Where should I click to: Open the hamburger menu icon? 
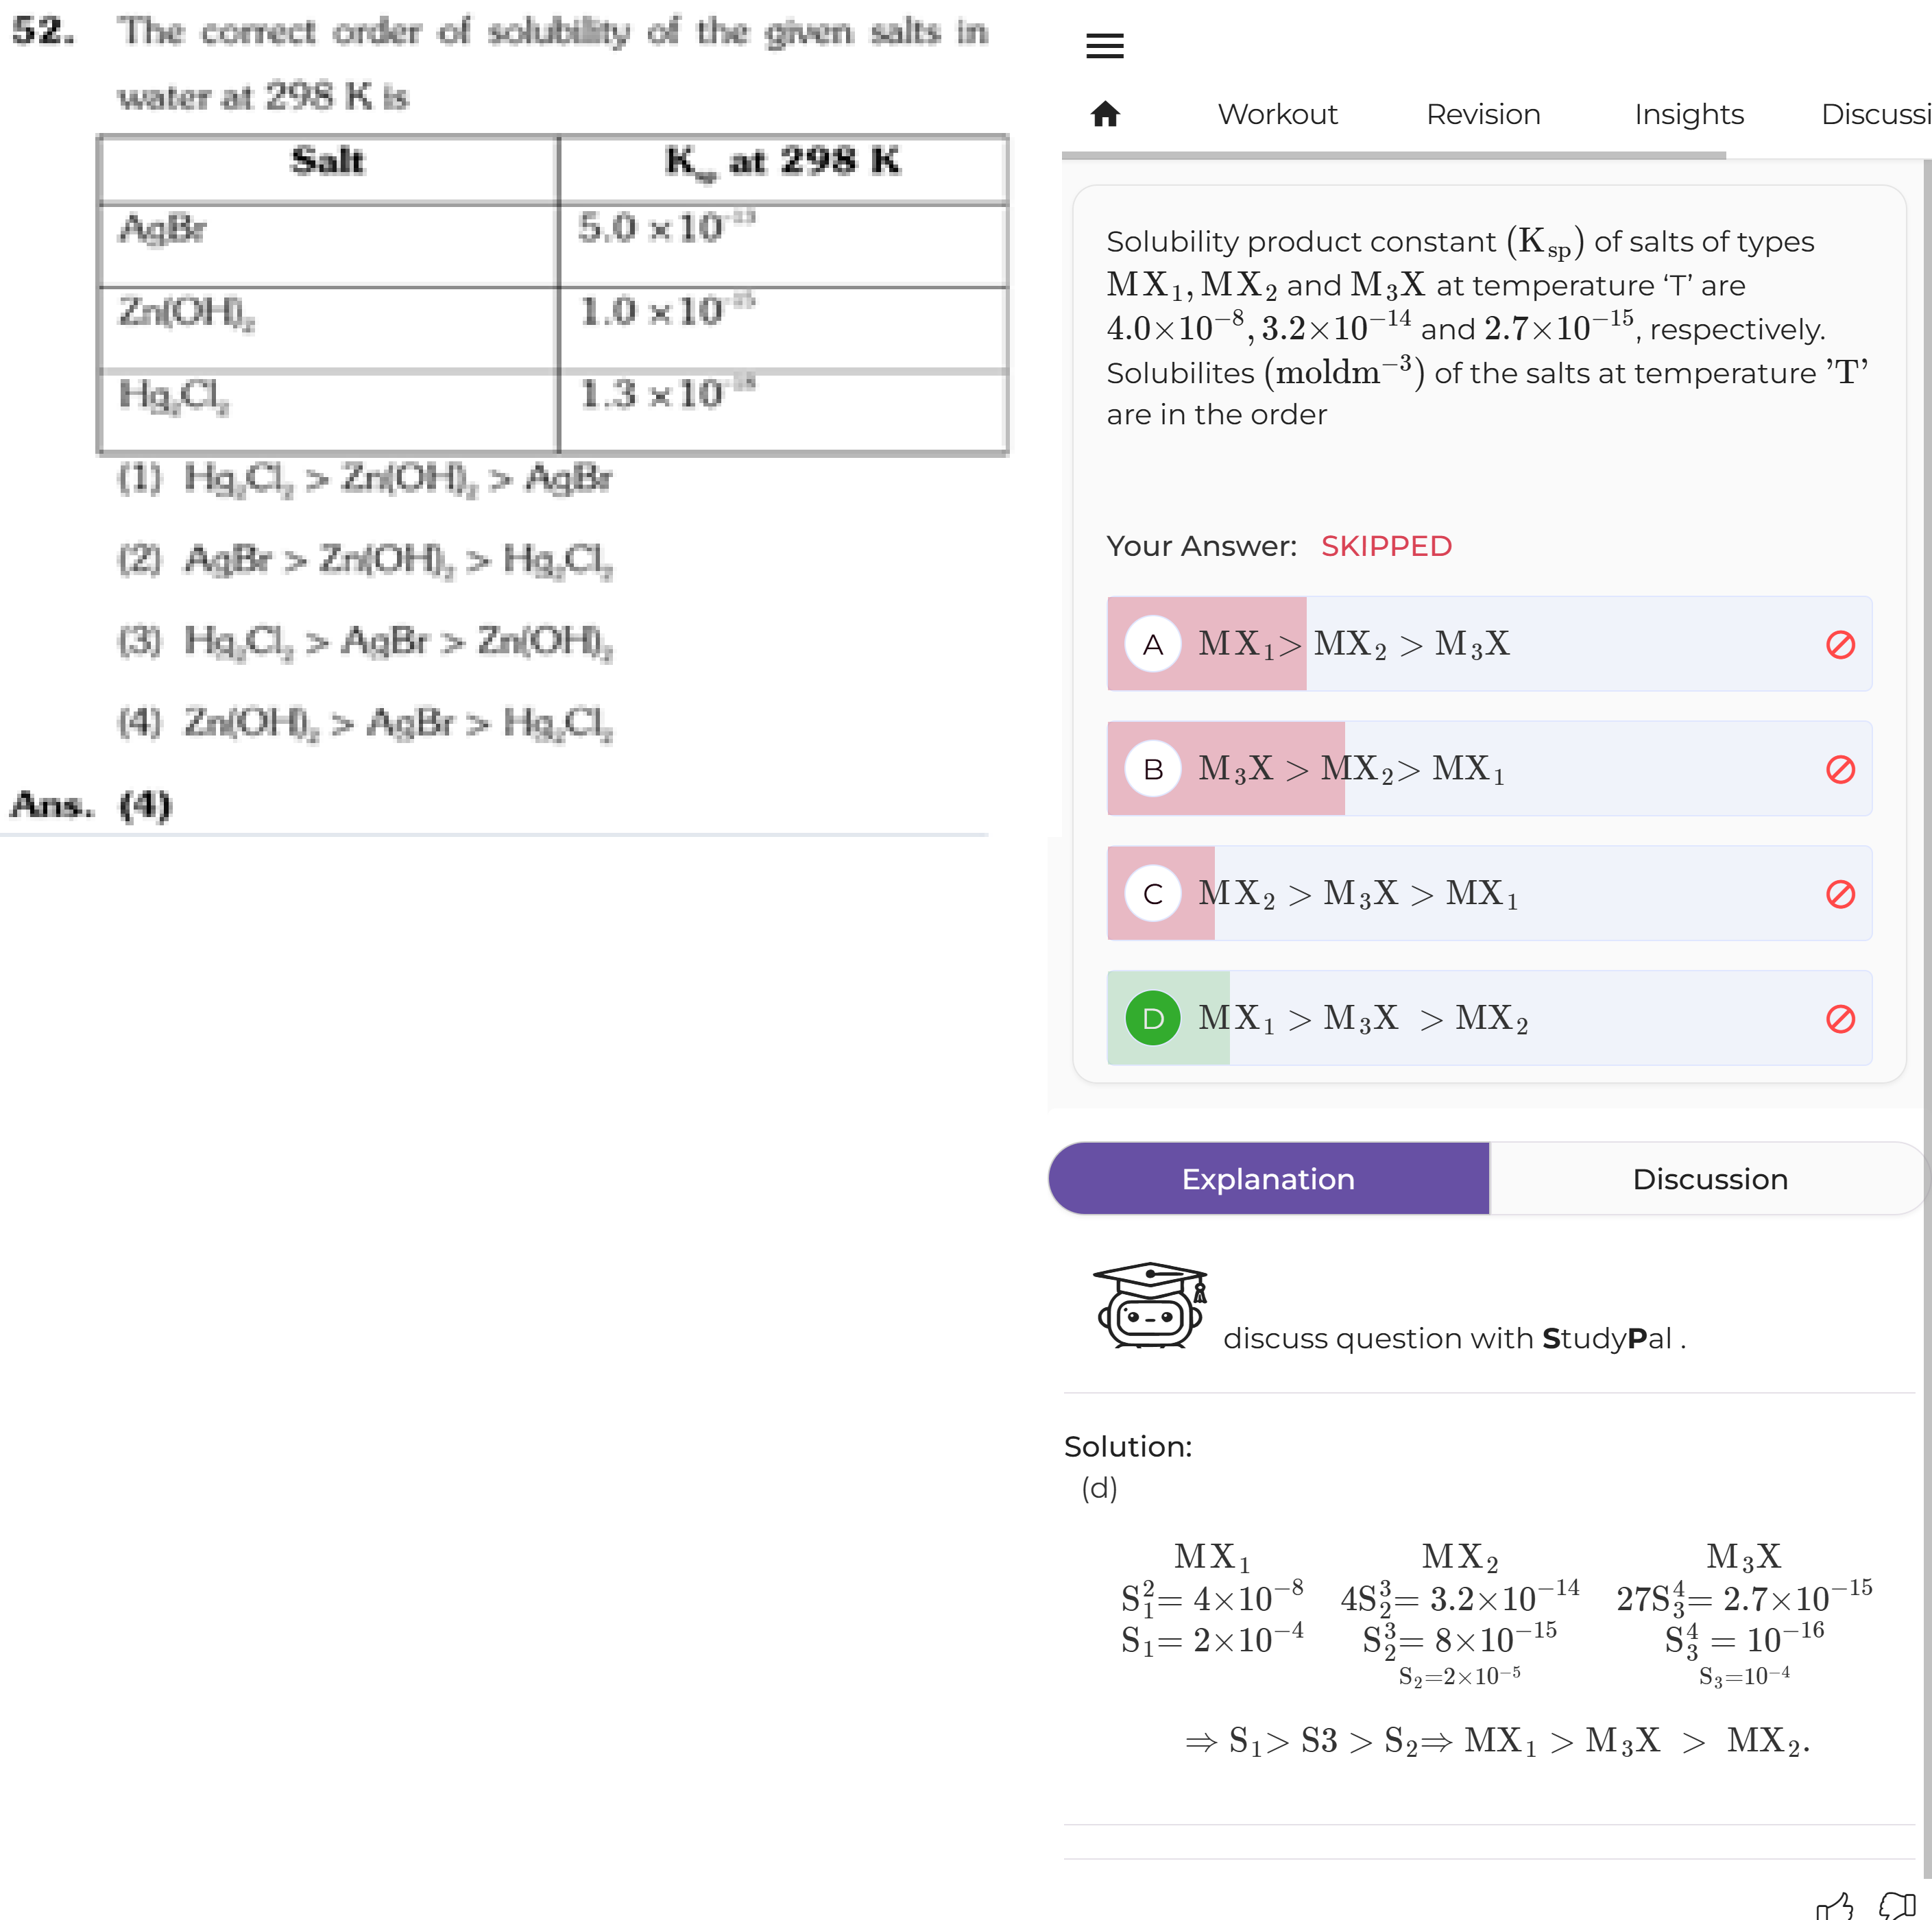click(x=1104, y=46)
